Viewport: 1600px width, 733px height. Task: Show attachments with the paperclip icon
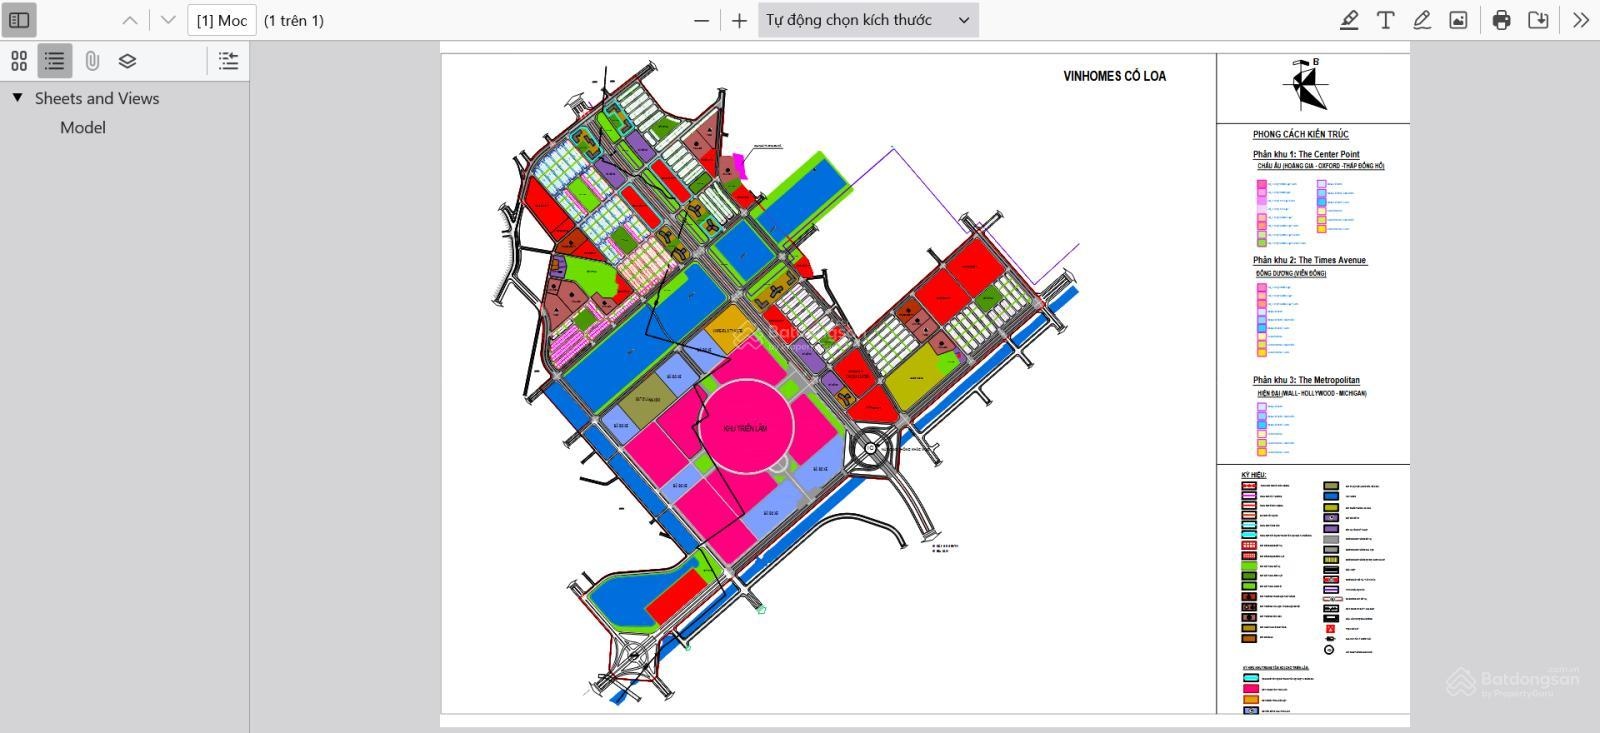[92, 61]
